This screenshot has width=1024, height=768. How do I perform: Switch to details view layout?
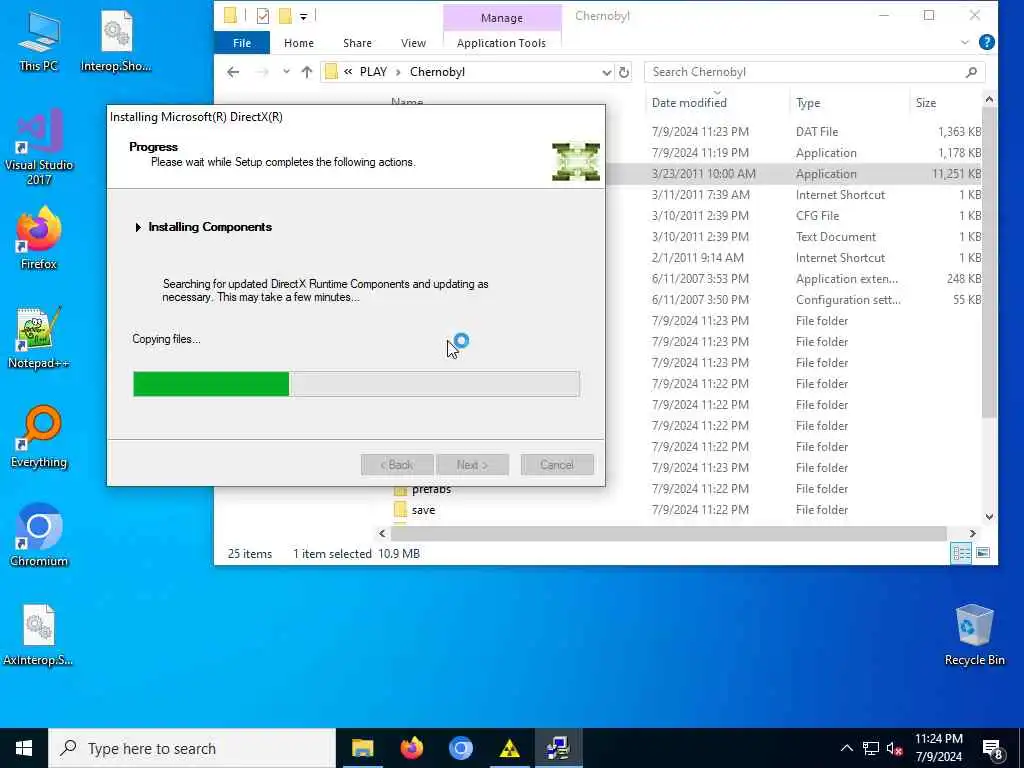961,554
